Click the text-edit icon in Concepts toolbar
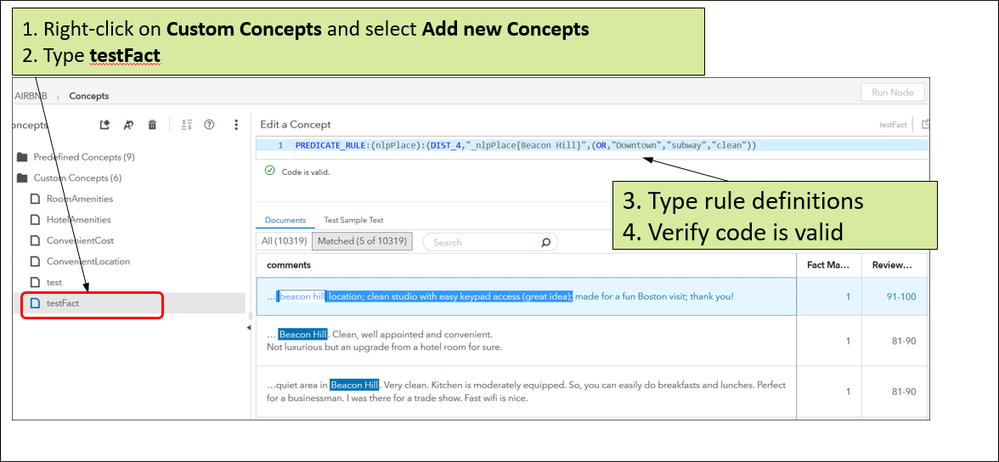This screenshot has height=462, width=999. pos(128,125)
